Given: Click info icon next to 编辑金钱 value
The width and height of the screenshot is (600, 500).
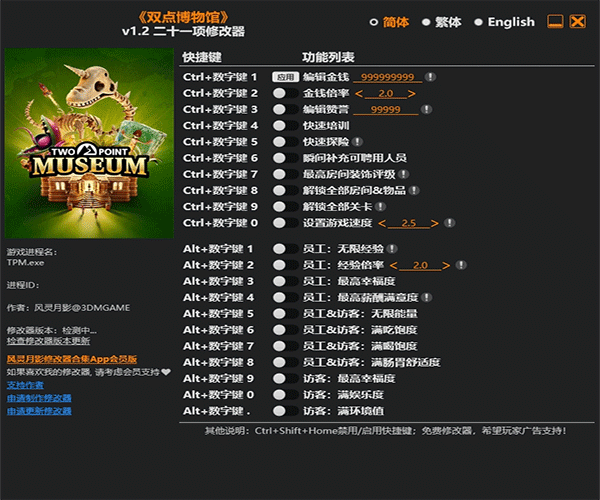Looking at the screenshot, I should click(x=429, y=76).
